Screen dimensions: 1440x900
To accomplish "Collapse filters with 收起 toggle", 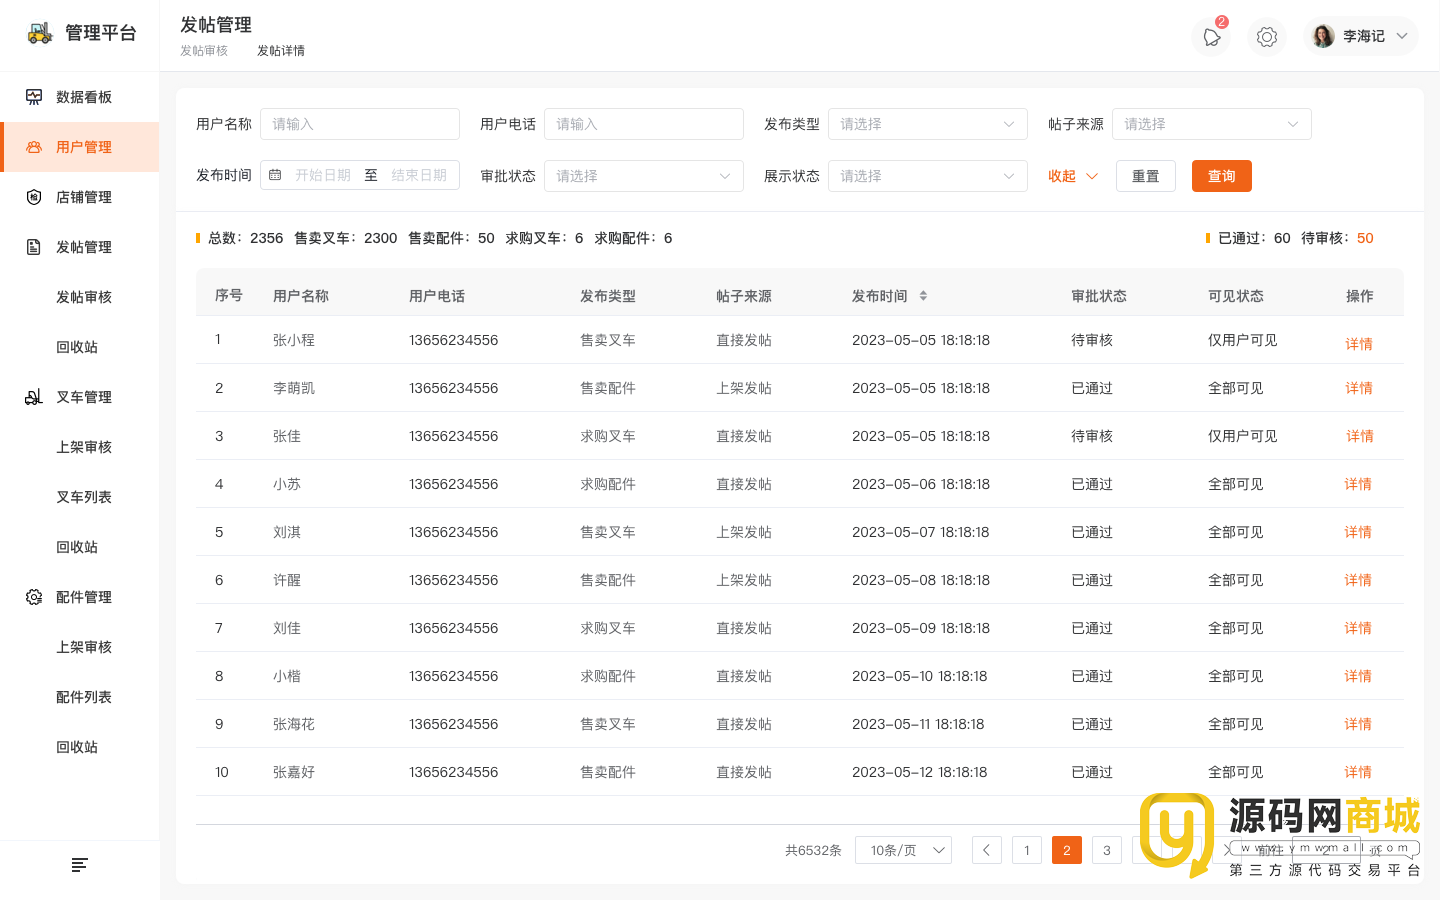I will (1072, 176).
